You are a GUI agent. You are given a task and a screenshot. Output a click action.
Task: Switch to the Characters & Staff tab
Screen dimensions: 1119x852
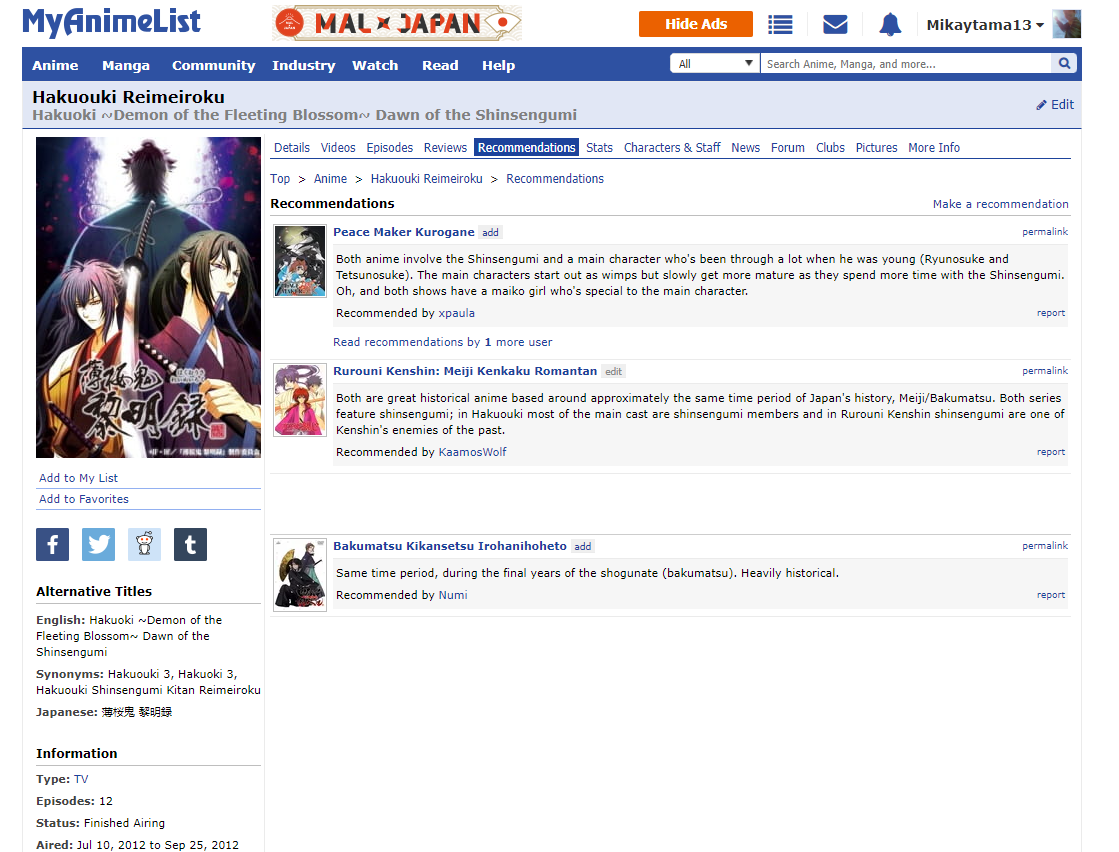(x=672, y=148)
